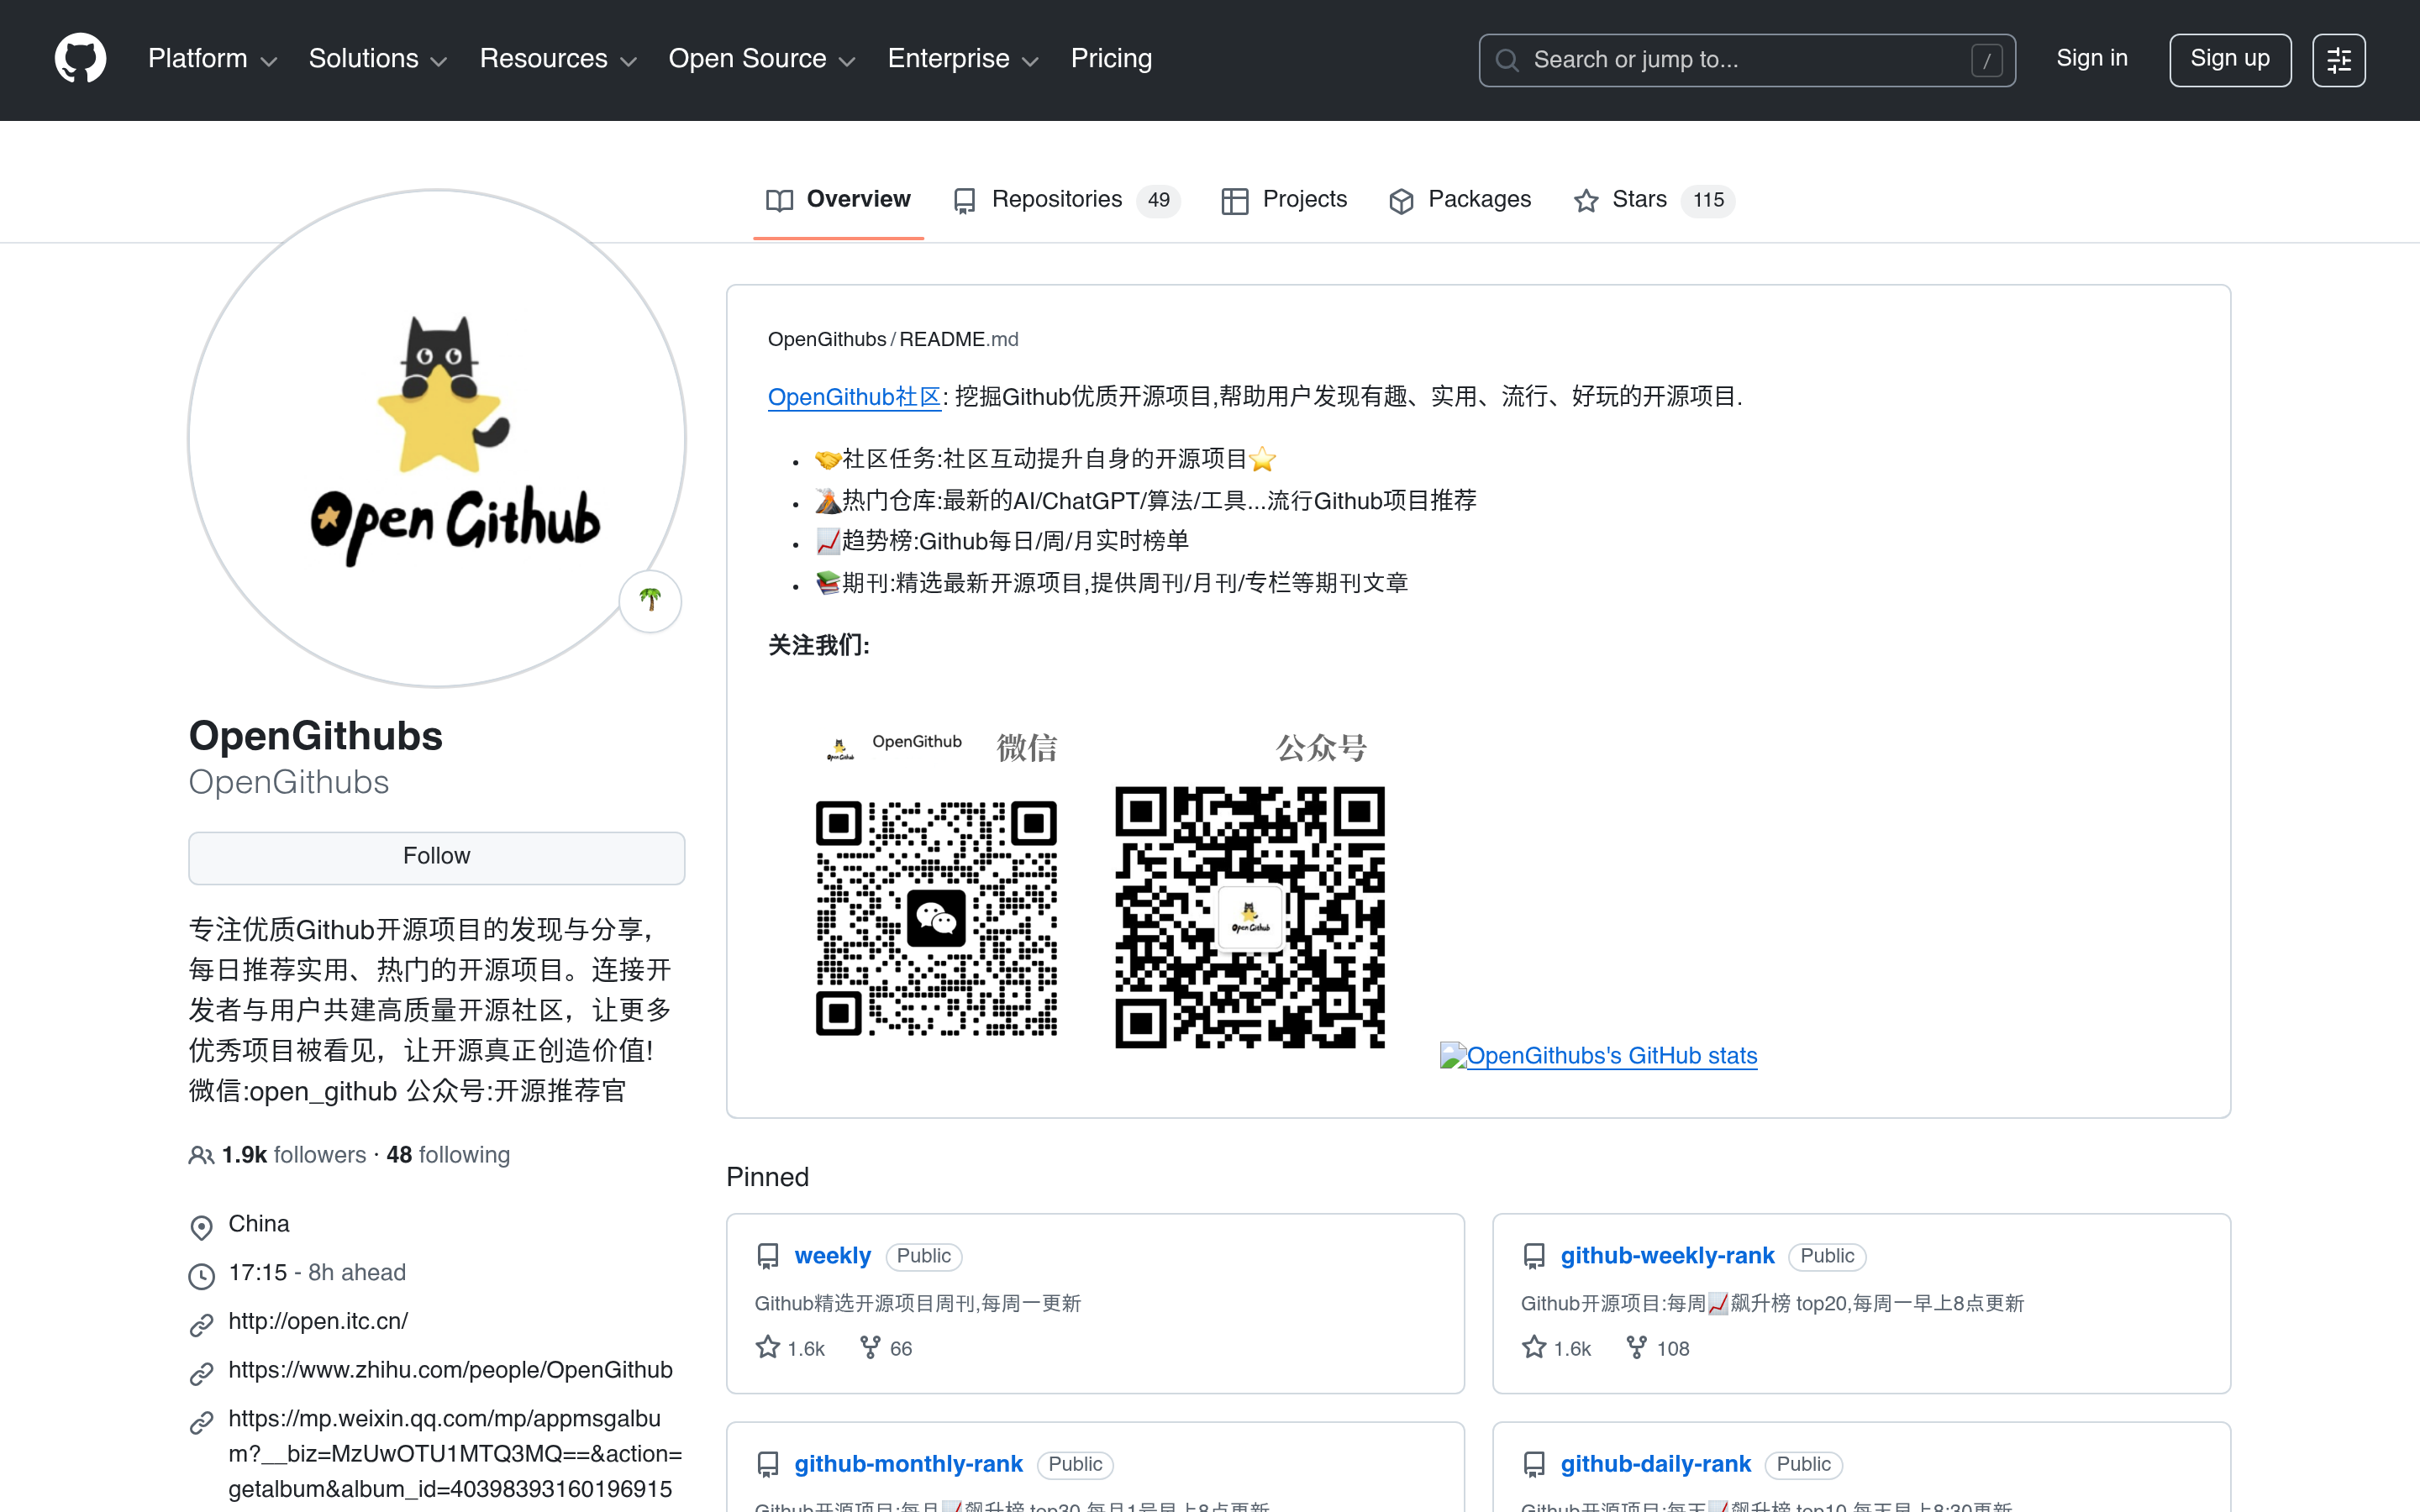Click the repo icon beside weekly
Viewport: 2420px width, 1512px height.
[x=768, y=1256]
